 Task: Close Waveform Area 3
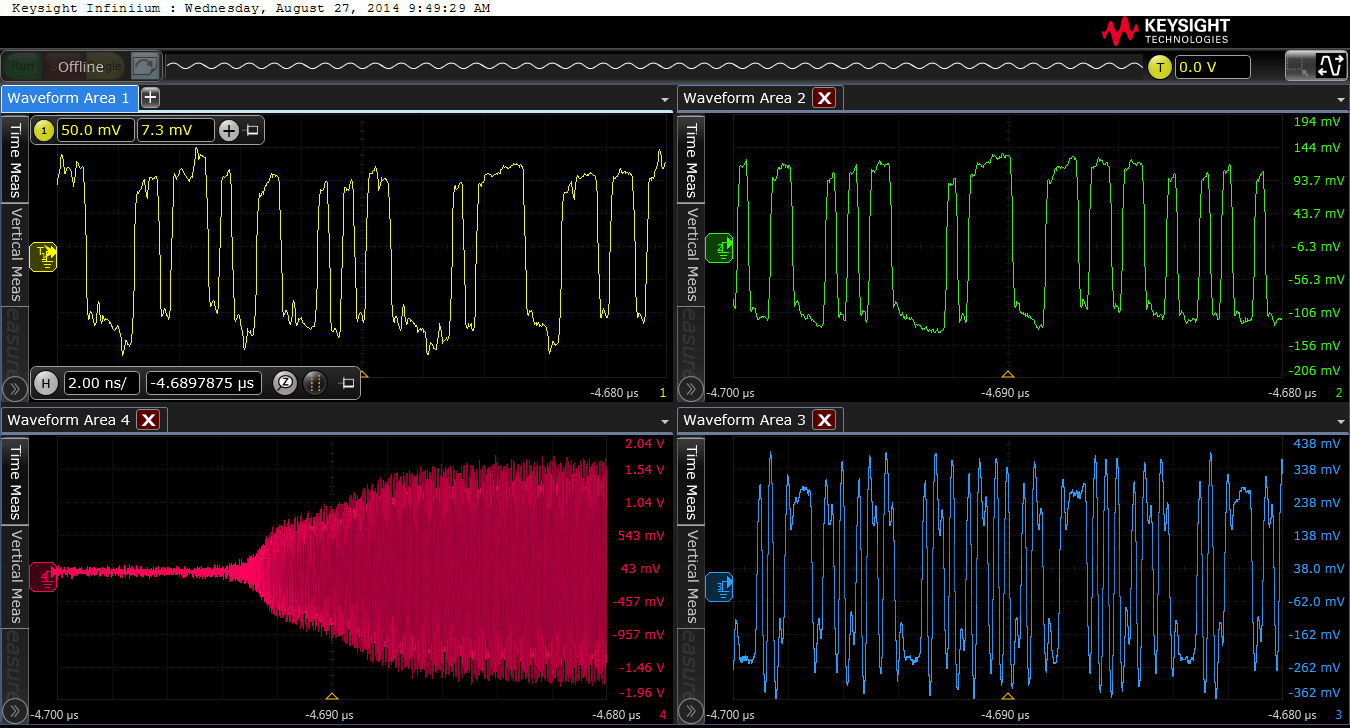click(x=824, y=420)
